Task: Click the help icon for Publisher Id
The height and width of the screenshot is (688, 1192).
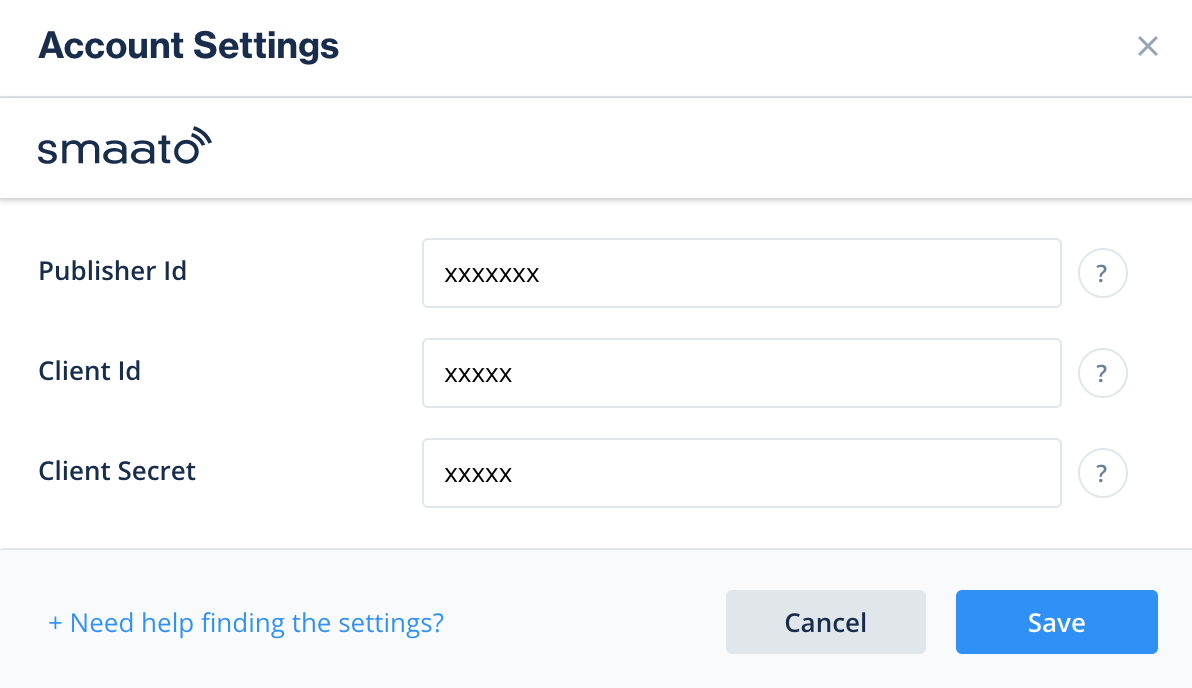Action: coord(1102,273)
